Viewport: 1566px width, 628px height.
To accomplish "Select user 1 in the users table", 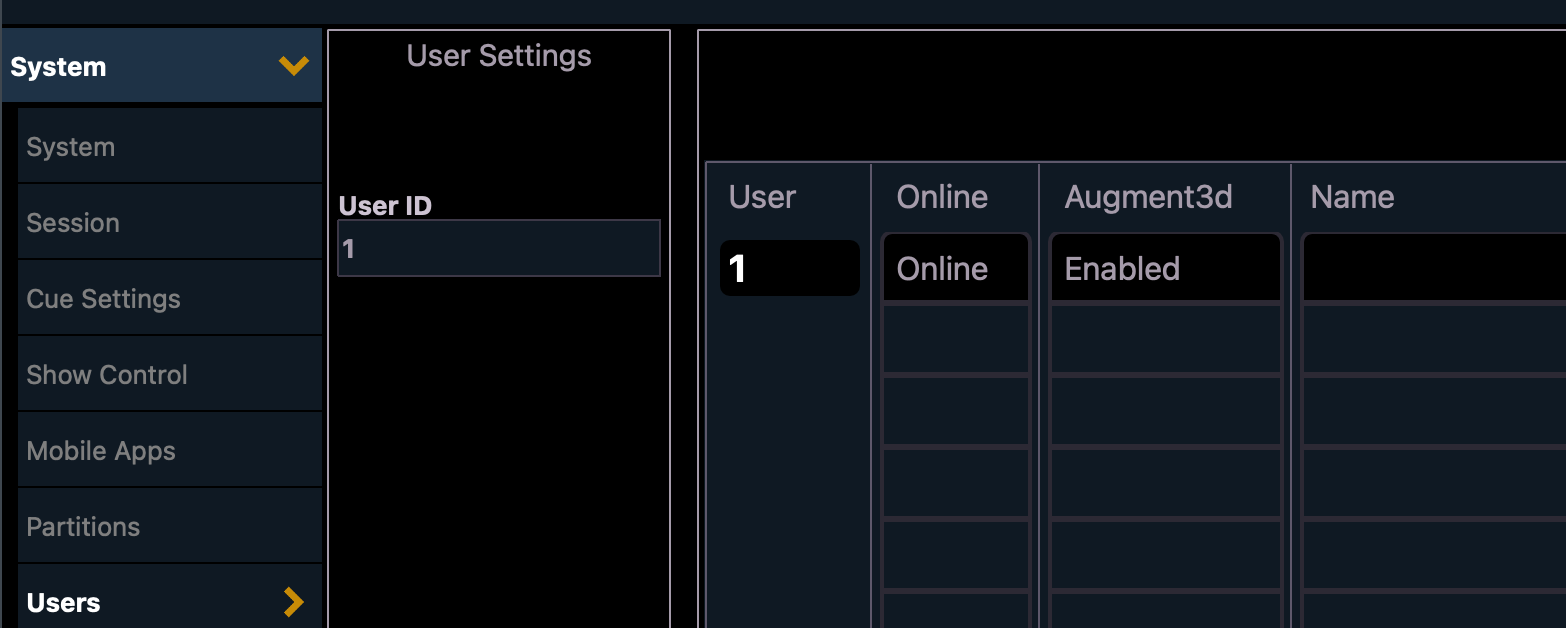I will point(789,267).
